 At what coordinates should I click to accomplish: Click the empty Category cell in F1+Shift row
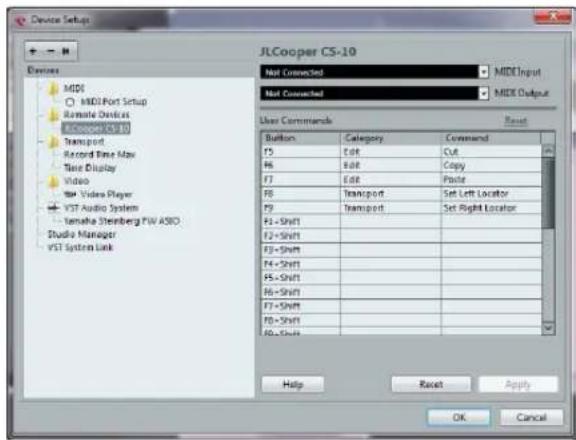pyautogui.click(x=391, y=221)
